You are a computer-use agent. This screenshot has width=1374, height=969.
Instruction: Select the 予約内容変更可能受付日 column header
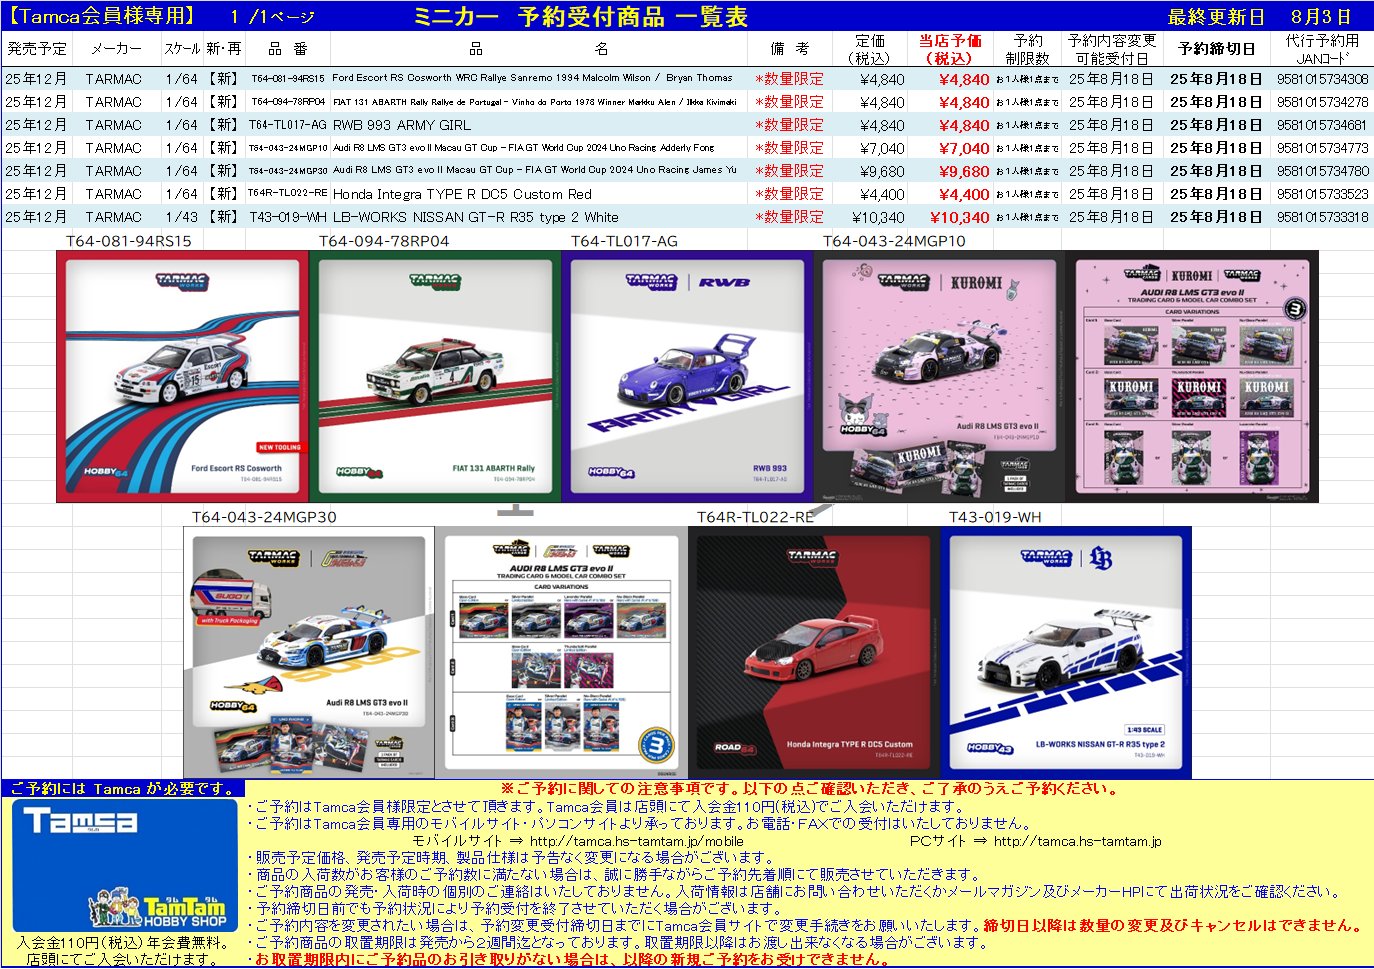[1111, 49]
